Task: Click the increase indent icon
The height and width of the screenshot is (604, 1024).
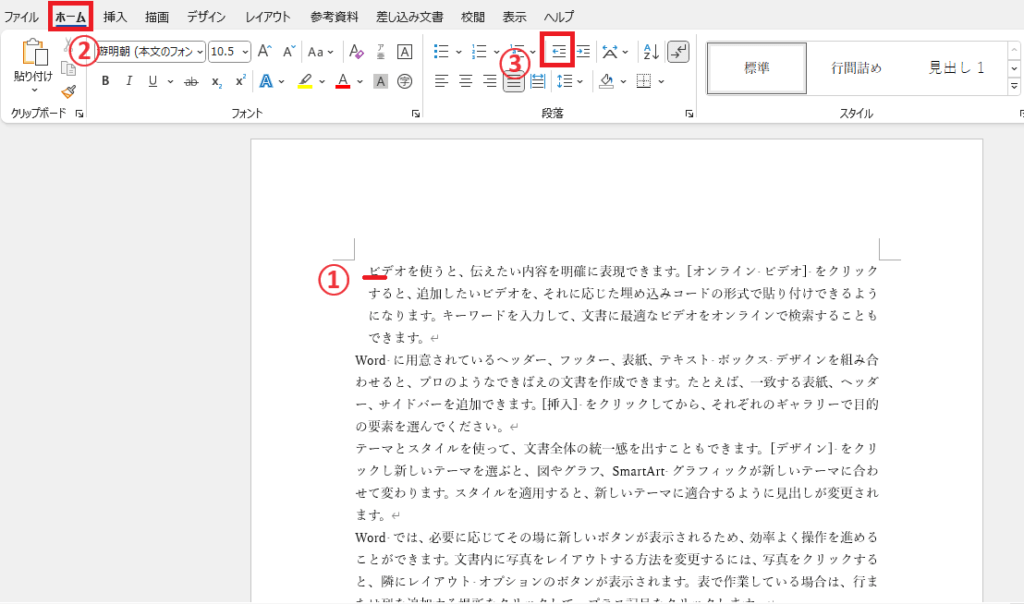Action: click(x=583, y=52)
